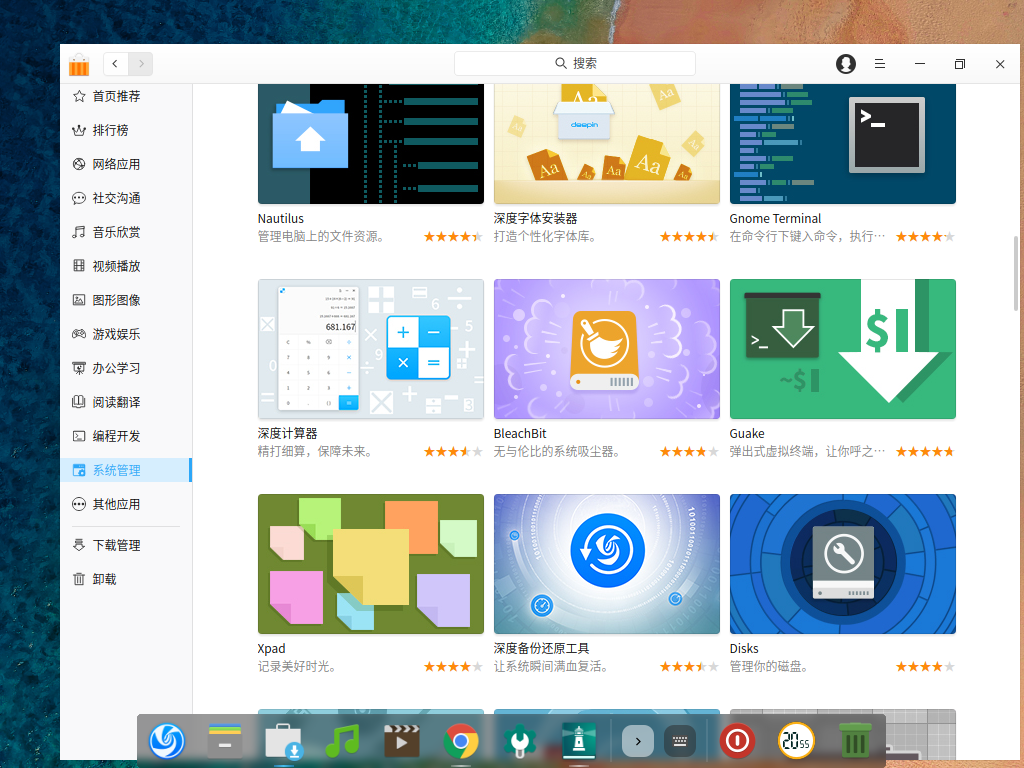
Task: Select 编程开发 in the sidebar
Action: pyautogui.click(x=126, y=436)
